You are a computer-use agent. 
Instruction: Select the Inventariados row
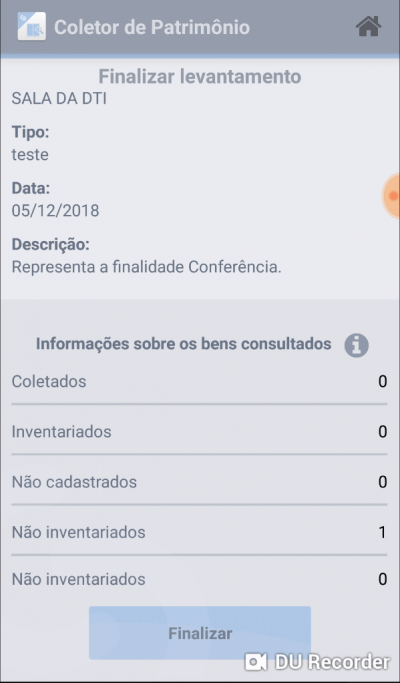[x=199, y=432]
